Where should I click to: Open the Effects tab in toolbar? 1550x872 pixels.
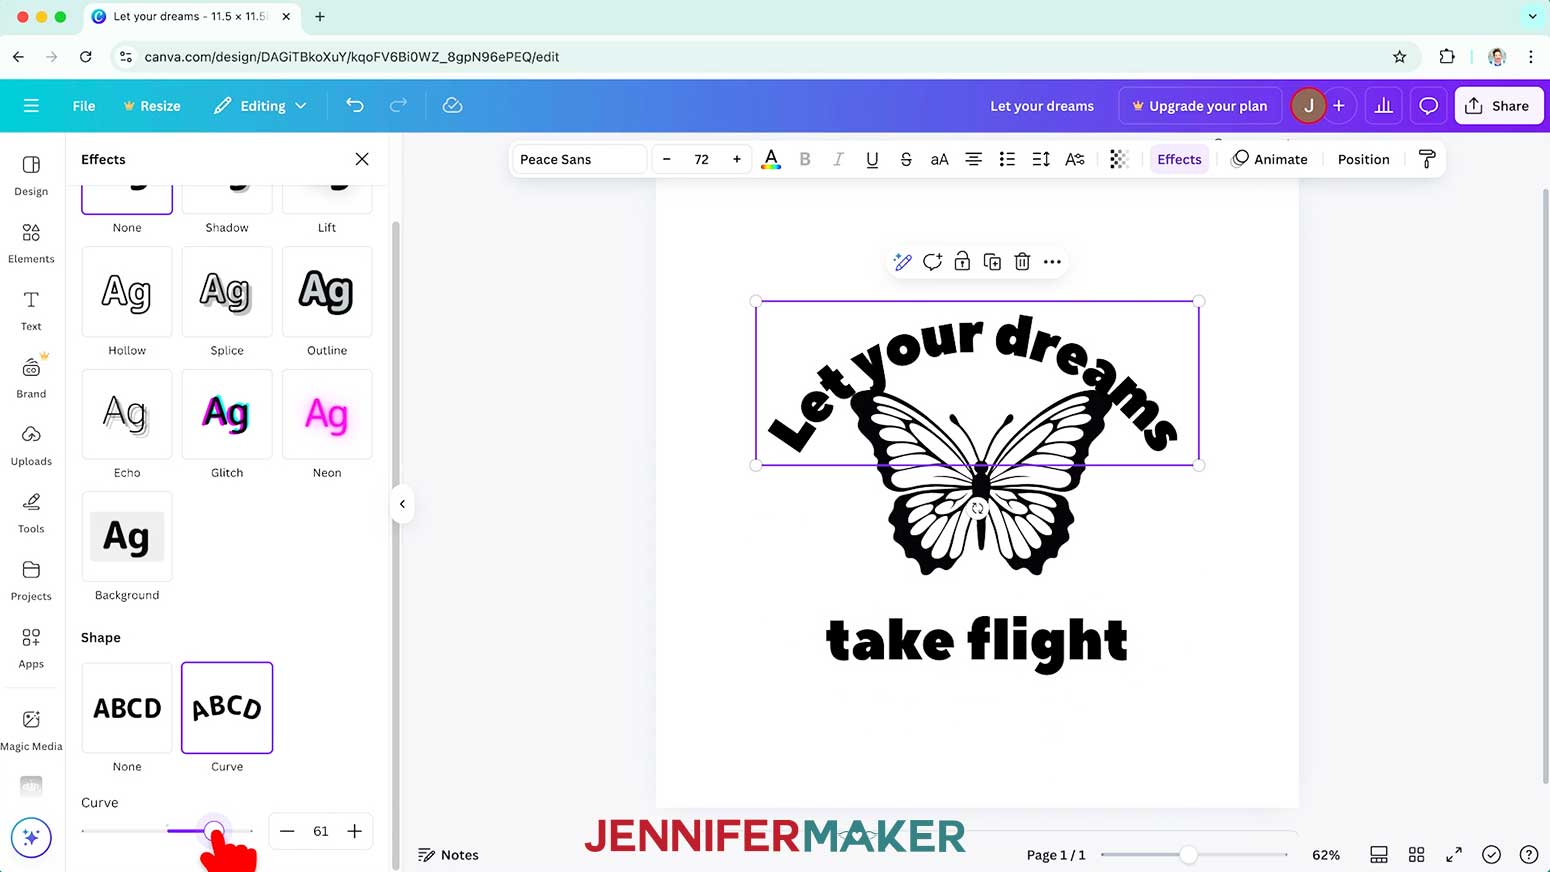tap(1179, 159)
